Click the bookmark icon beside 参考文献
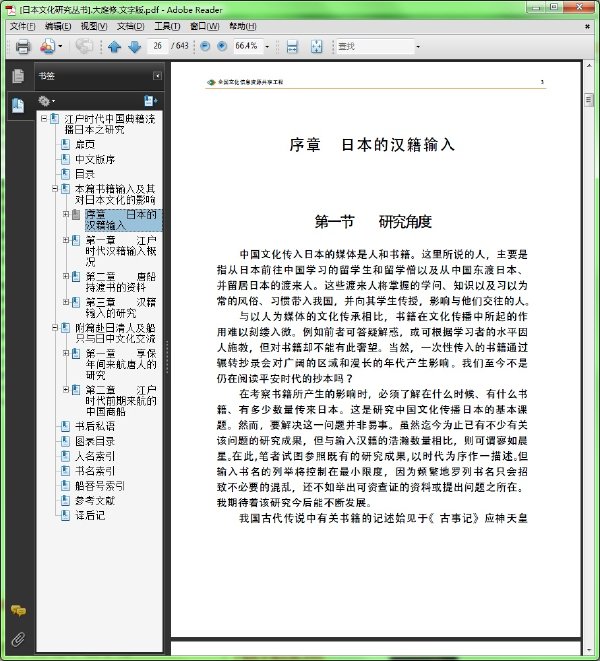The width and height of the screenshot is (600, 661). [65, 501]
